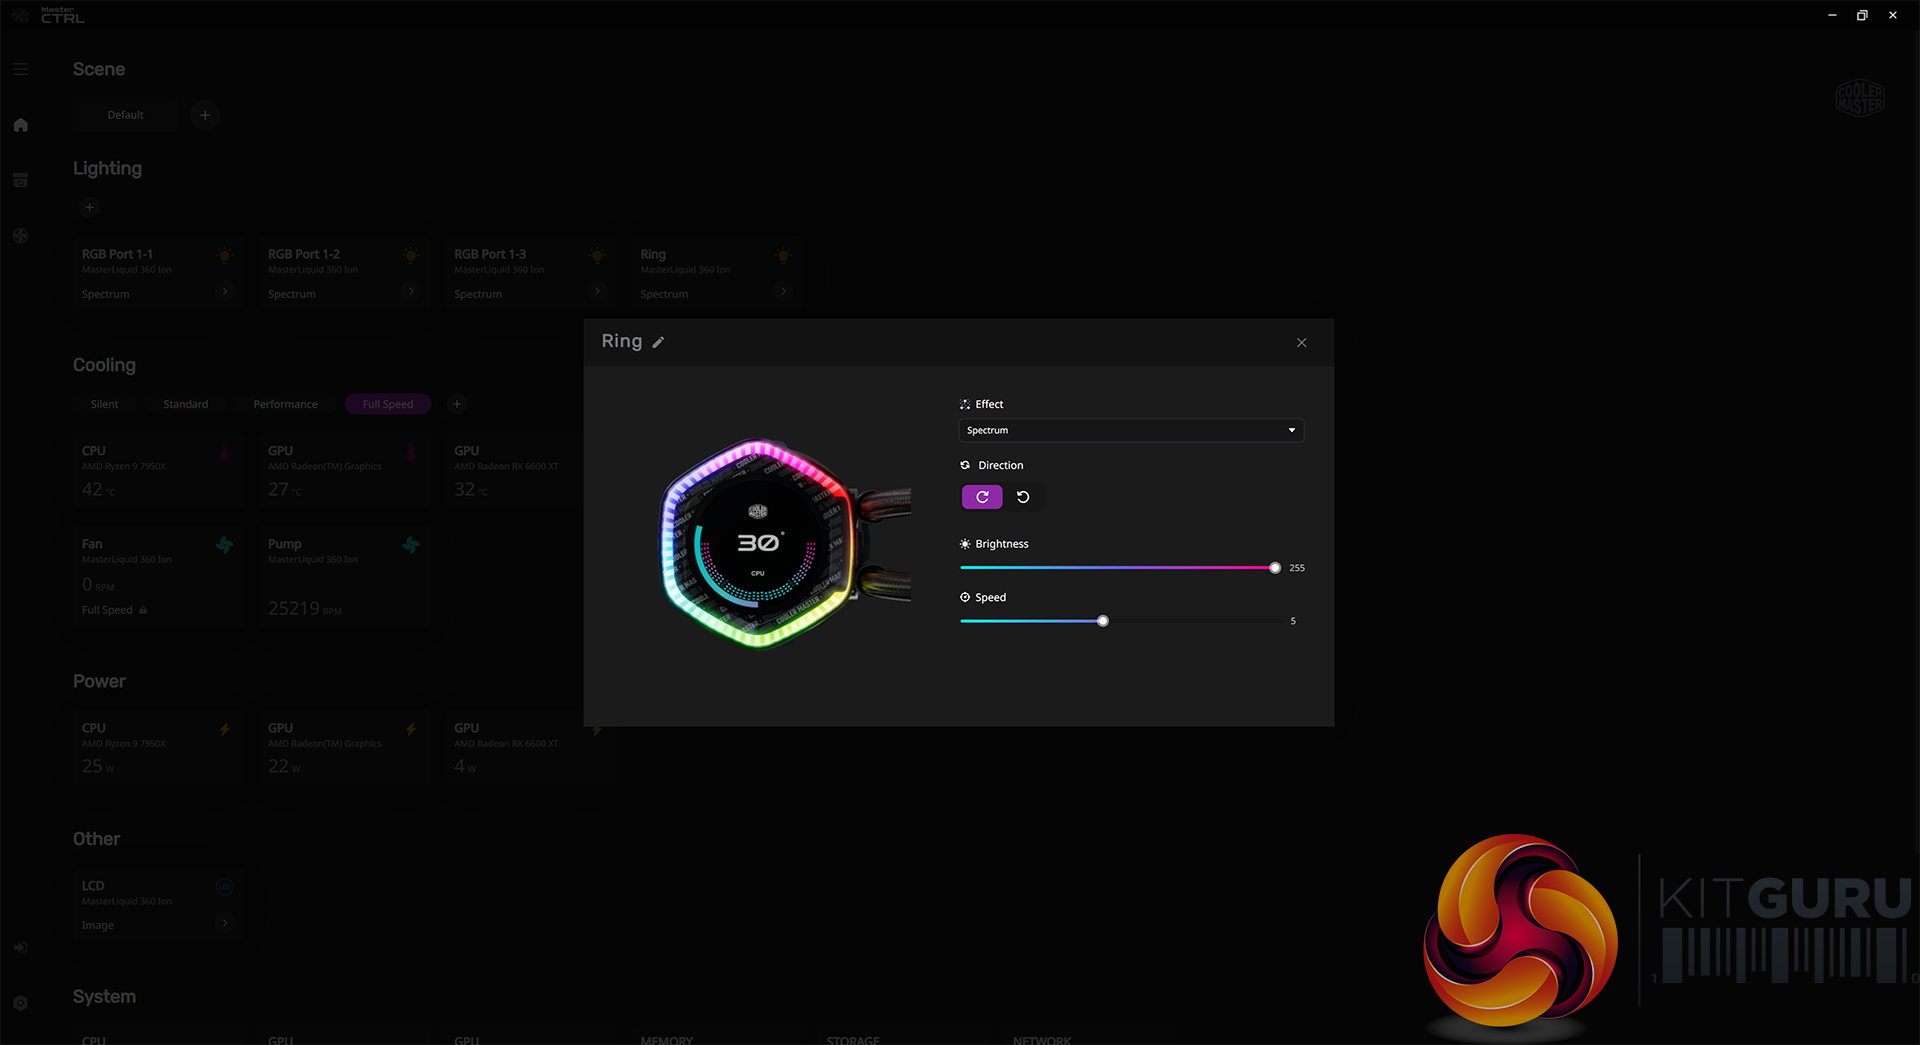Set ring direction to counter-clockwise

coord(1023,497)
